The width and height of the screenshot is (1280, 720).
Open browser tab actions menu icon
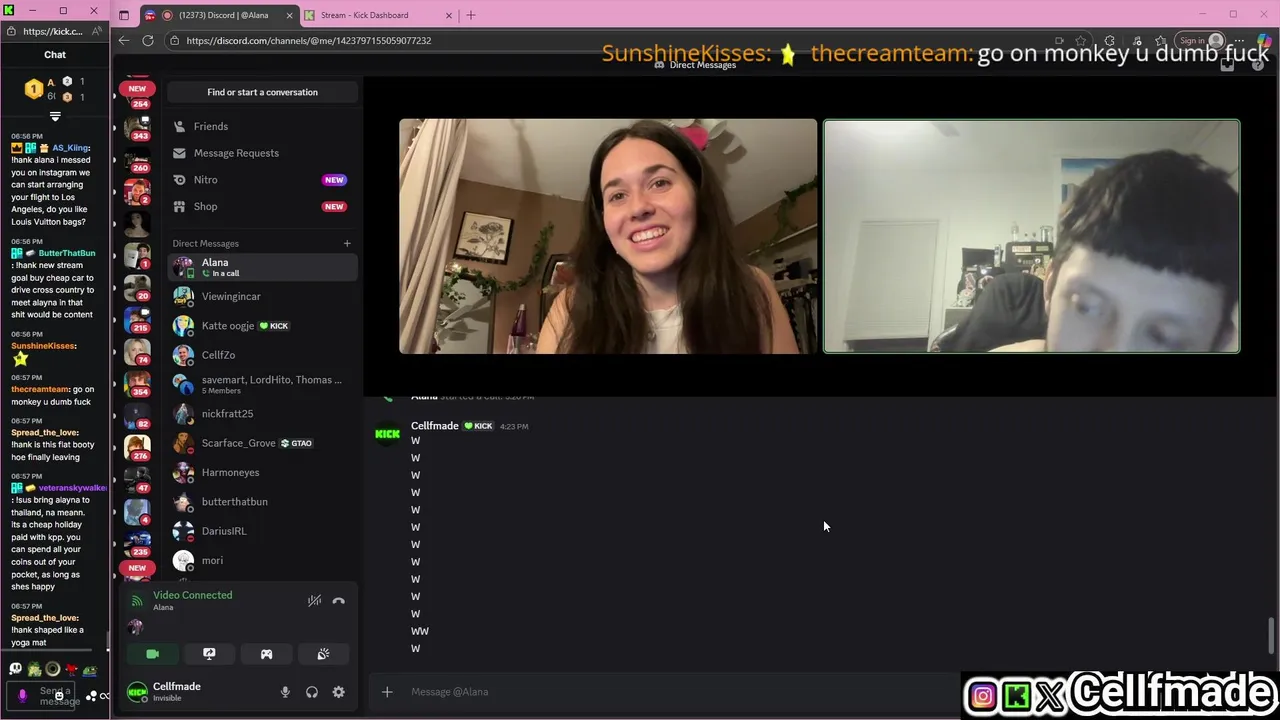coord(124,15)
